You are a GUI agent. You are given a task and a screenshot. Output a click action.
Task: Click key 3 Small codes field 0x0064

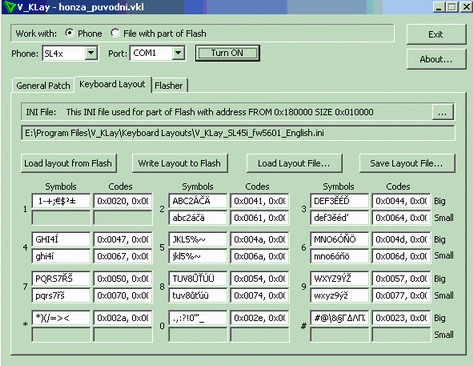tap(401, 218)
